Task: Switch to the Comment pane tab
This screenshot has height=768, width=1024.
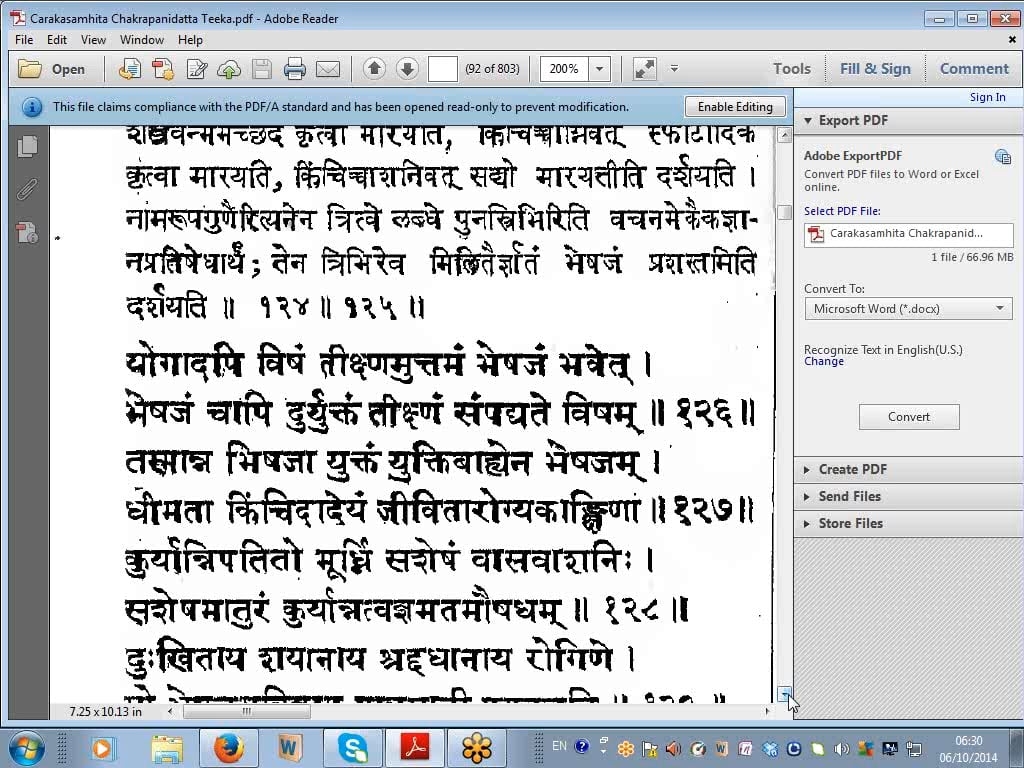Action: coord(973,69)
